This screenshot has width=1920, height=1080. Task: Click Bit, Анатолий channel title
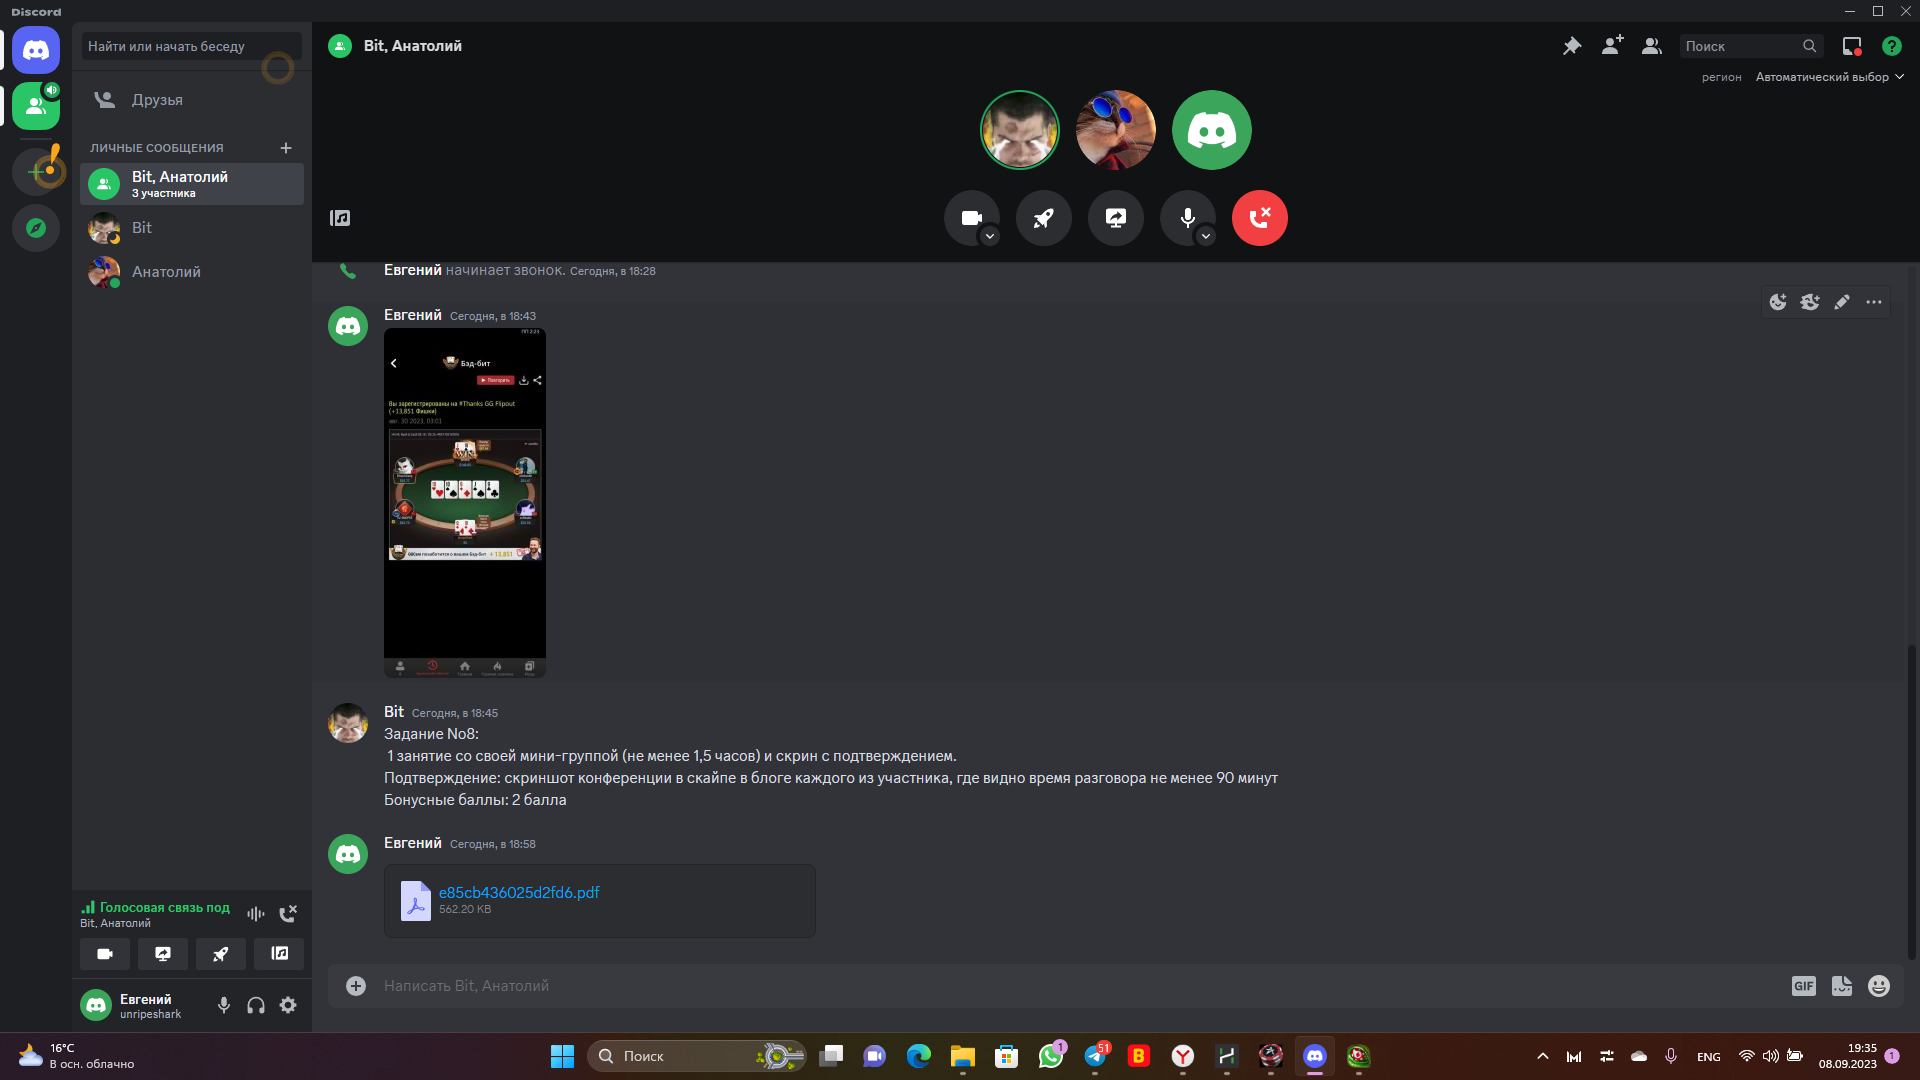coord(413,46)
